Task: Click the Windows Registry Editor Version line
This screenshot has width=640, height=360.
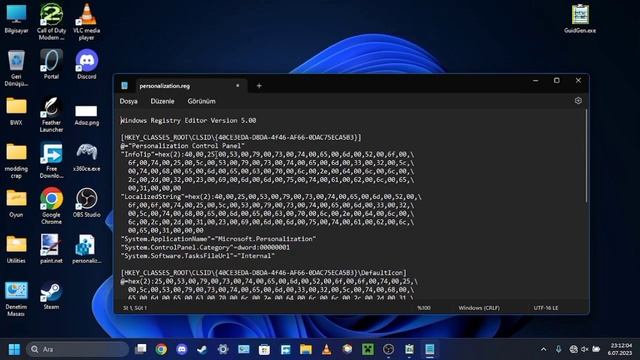Action: 189,120
